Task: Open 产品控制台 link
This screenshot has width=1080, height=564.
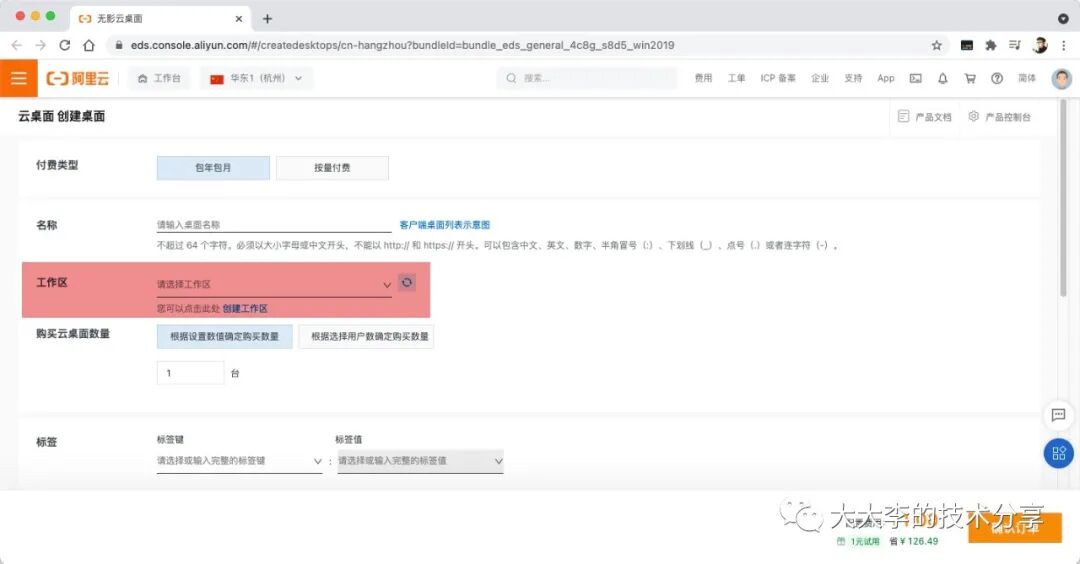Action: click(999, 117)
